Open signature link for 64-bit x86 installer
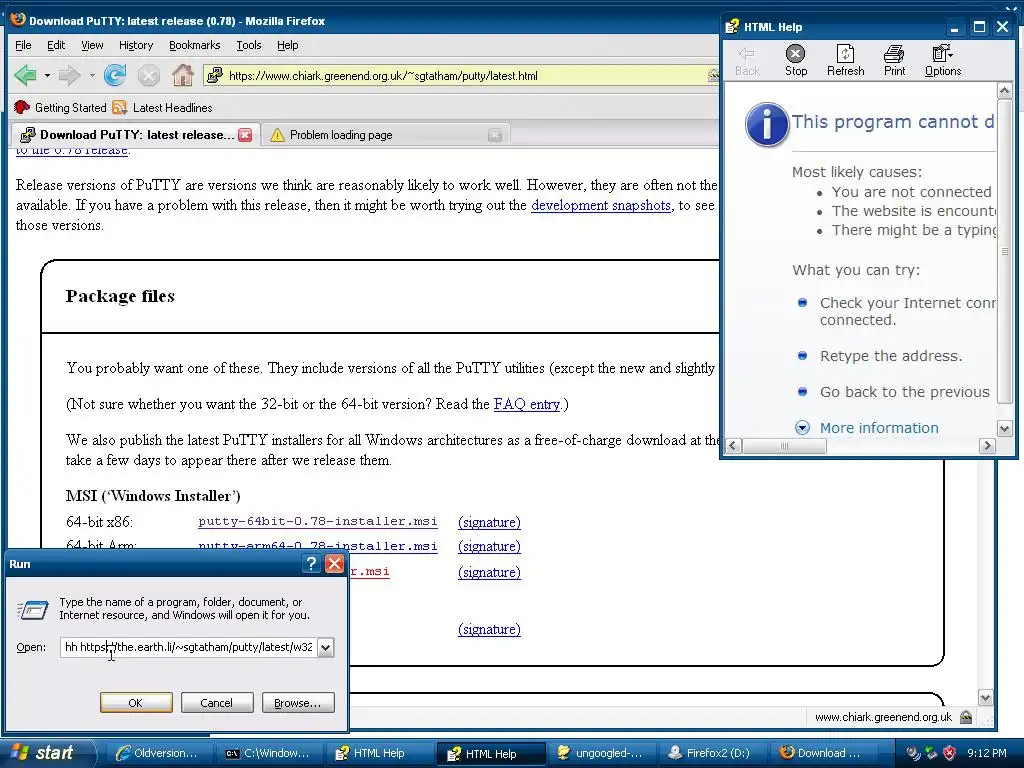The image size is (1024, 768). tap(489, 522)
